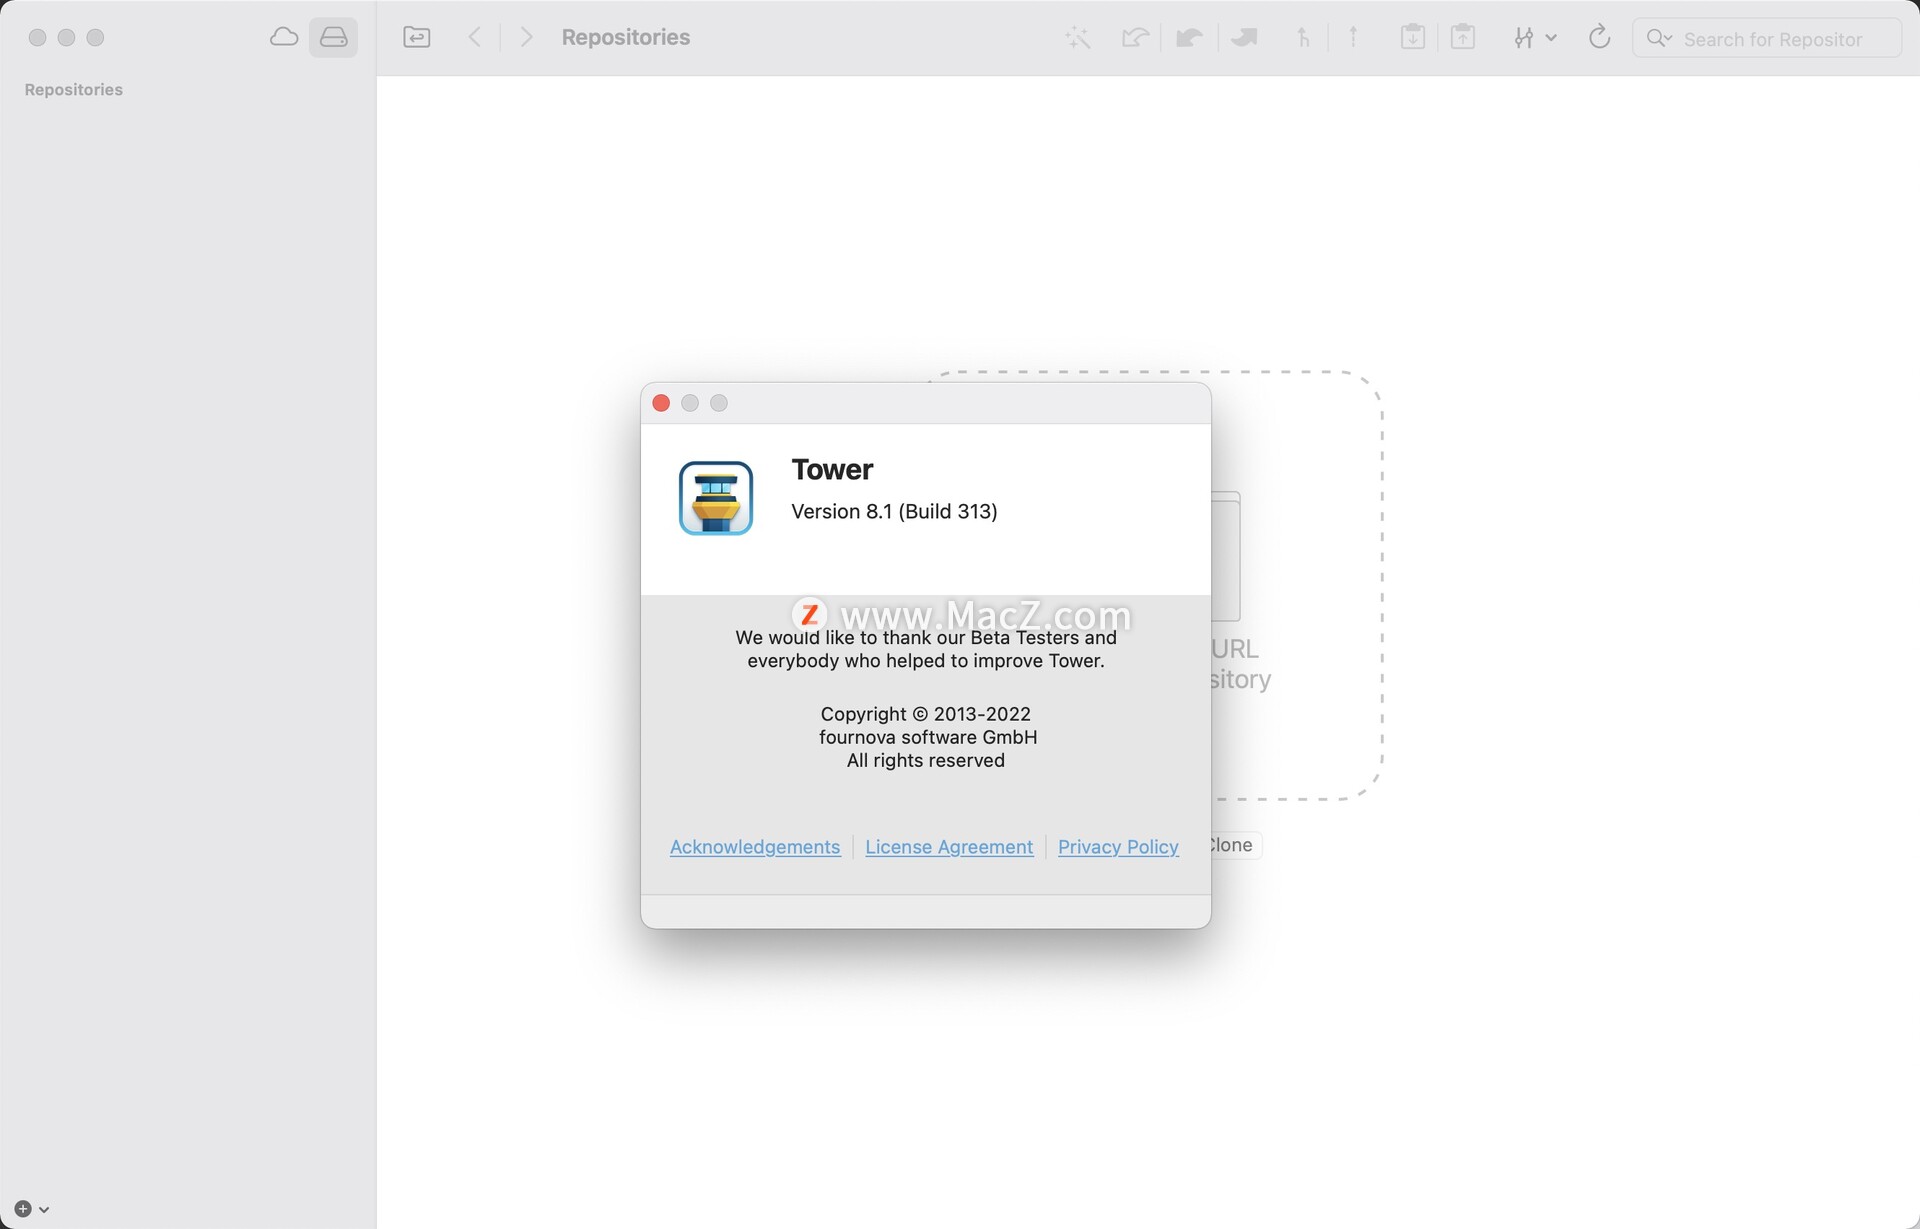
Task: Click the Version 8.1 (Build 313) text
Action: 894,512
